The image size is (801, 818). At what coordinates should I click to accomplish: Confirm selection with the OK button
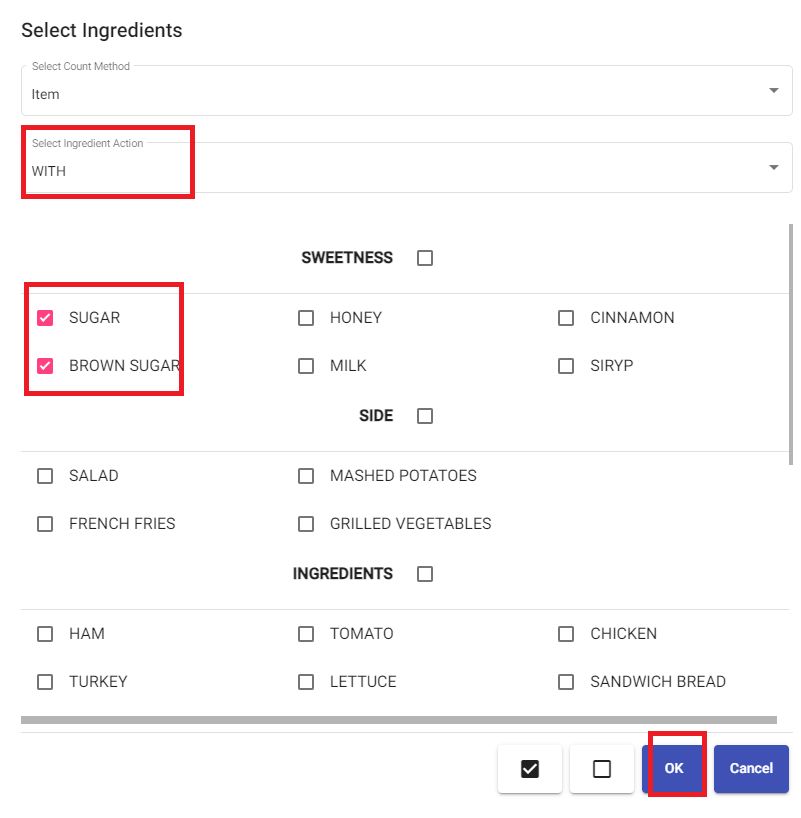tap(674, 768)
